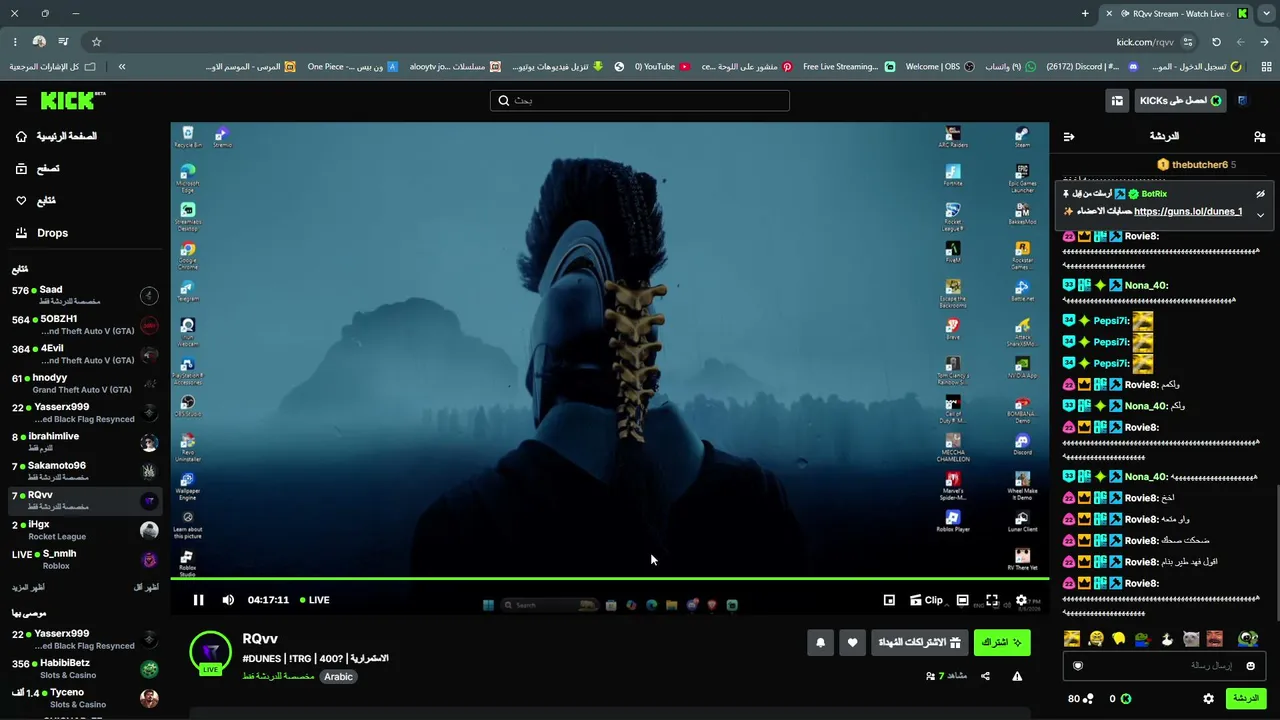The image size is (1280, 720).
Task: Expand the hidden bookmarks chevron
Action: [x=122, y=67]
